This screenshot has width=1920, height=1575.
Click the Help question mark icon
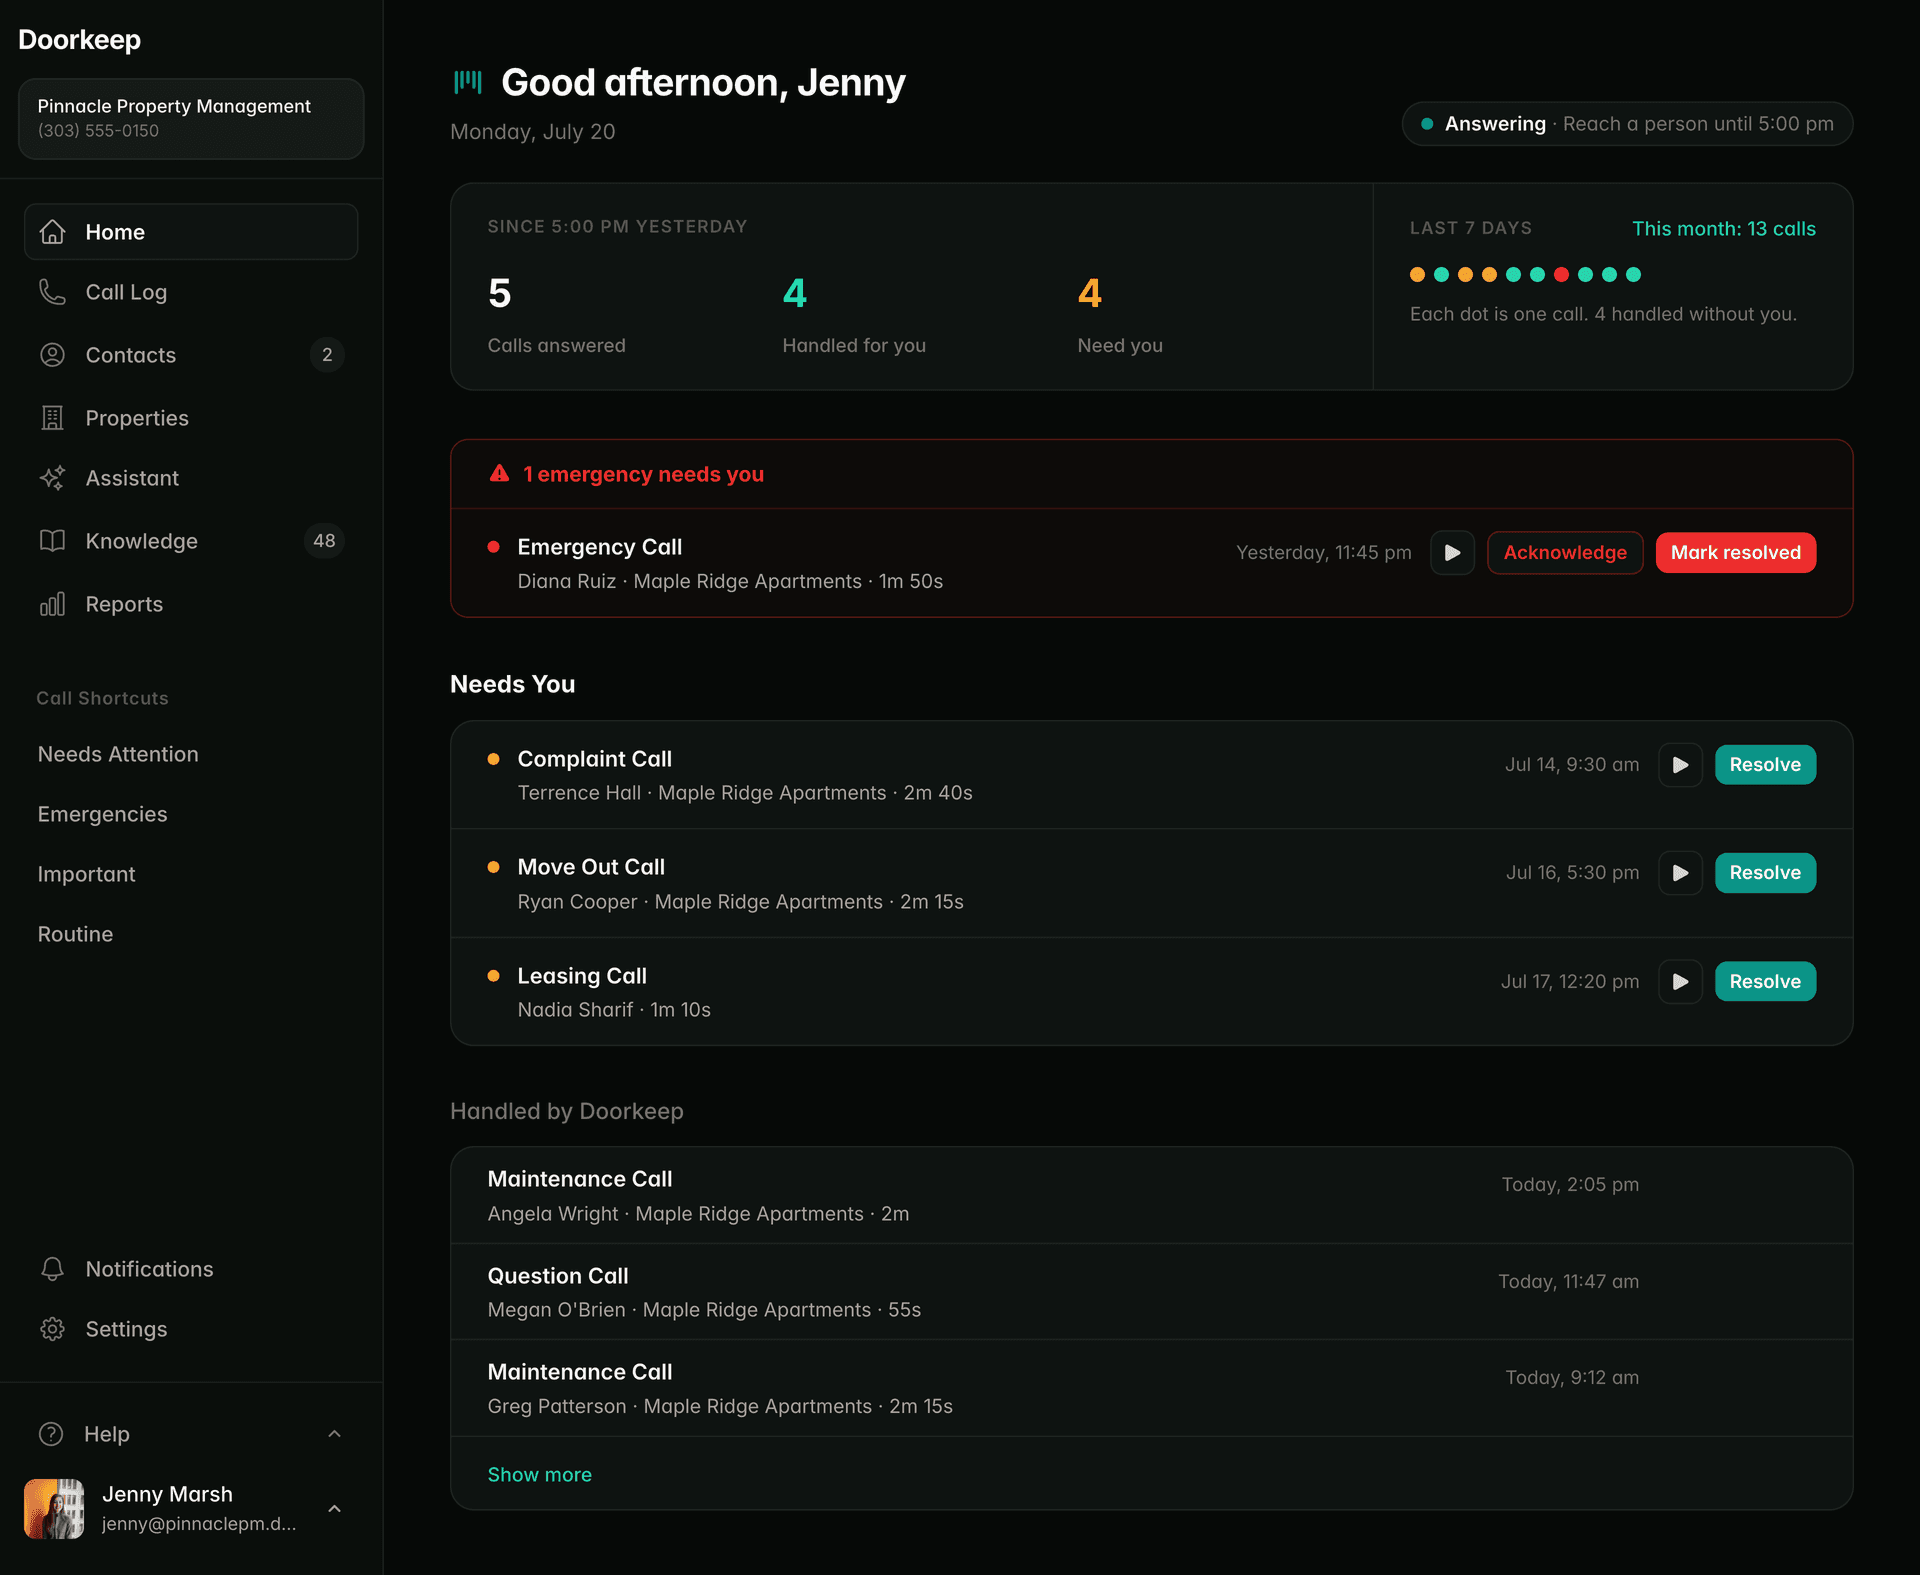click(51, 1434)
